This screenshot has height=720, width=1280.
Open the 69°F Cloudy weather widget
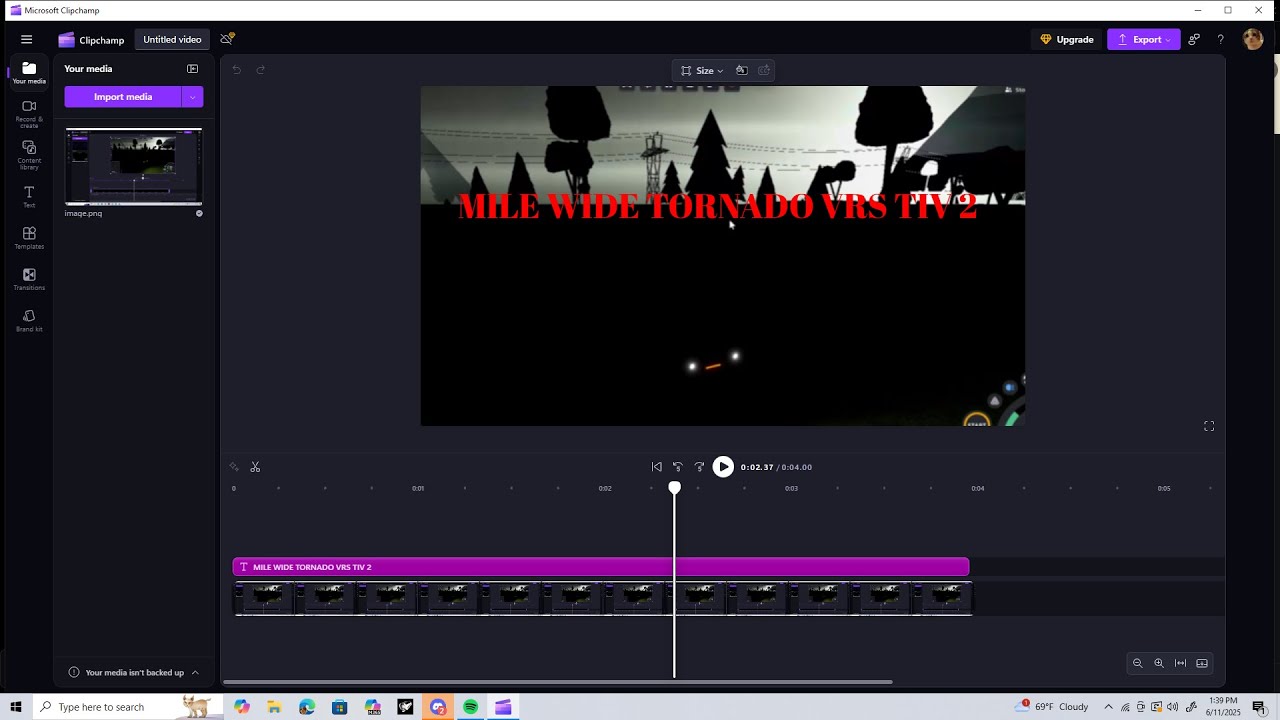tap(1053, 707)
